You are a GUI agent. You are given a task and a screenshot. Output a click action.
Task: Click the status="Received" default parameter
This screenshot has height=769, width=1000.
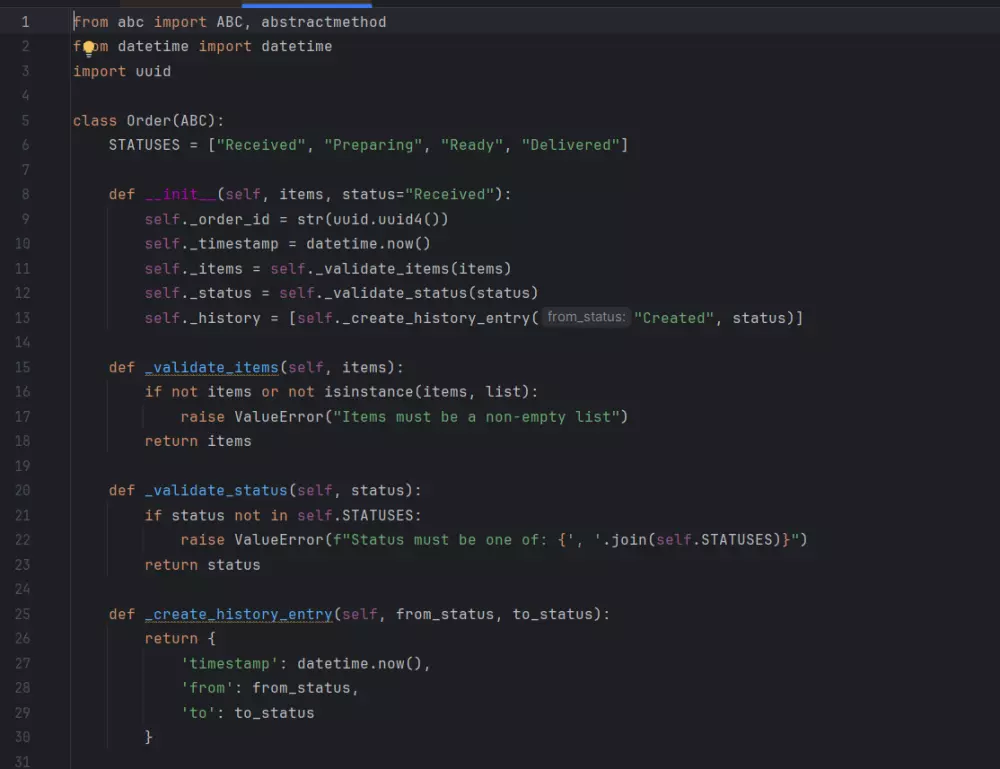[418, 194]
